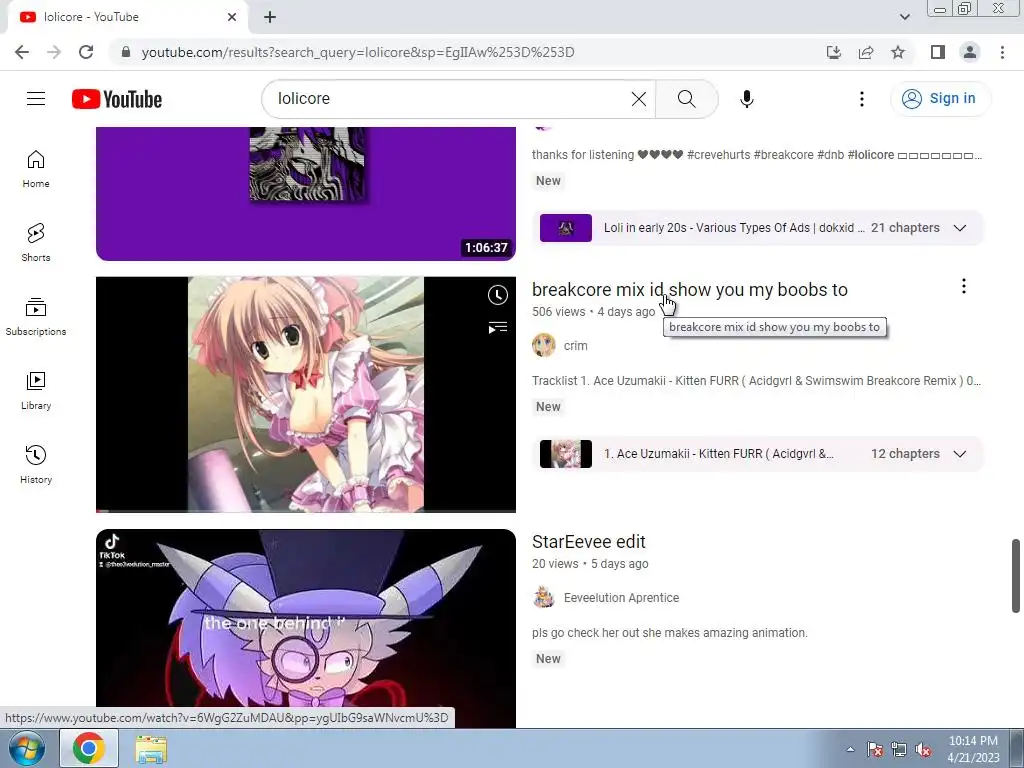
Task: Open Shorts in the sidebar
Action: coord(36,242)
